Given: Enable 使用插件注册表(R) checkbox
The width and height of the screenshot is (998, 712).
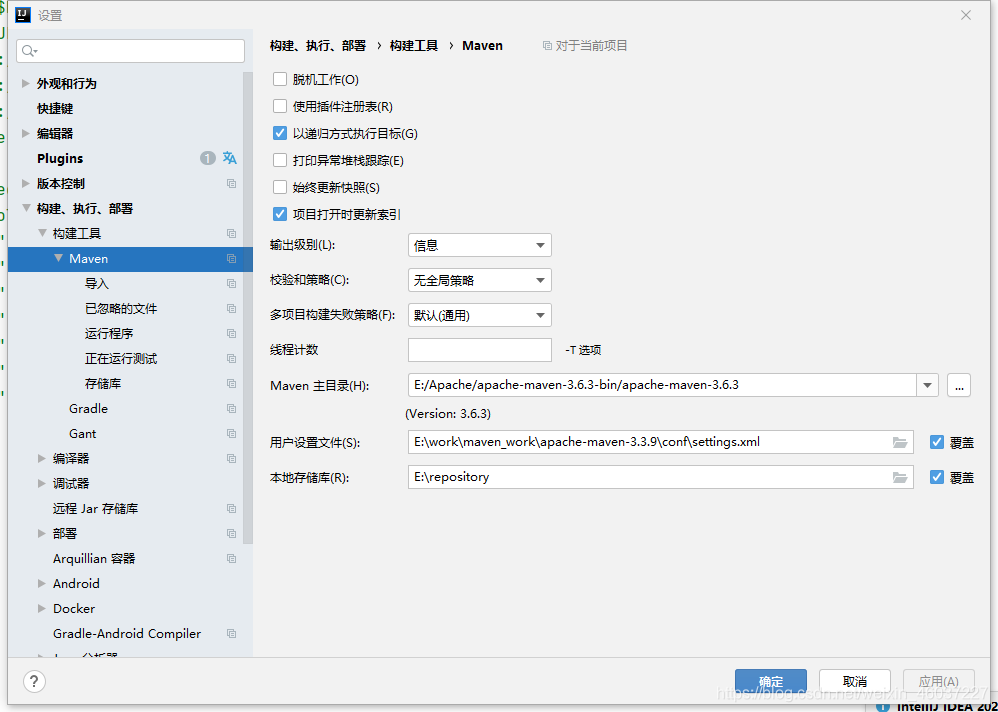Looking at the screenshot, I should [279, 106].
